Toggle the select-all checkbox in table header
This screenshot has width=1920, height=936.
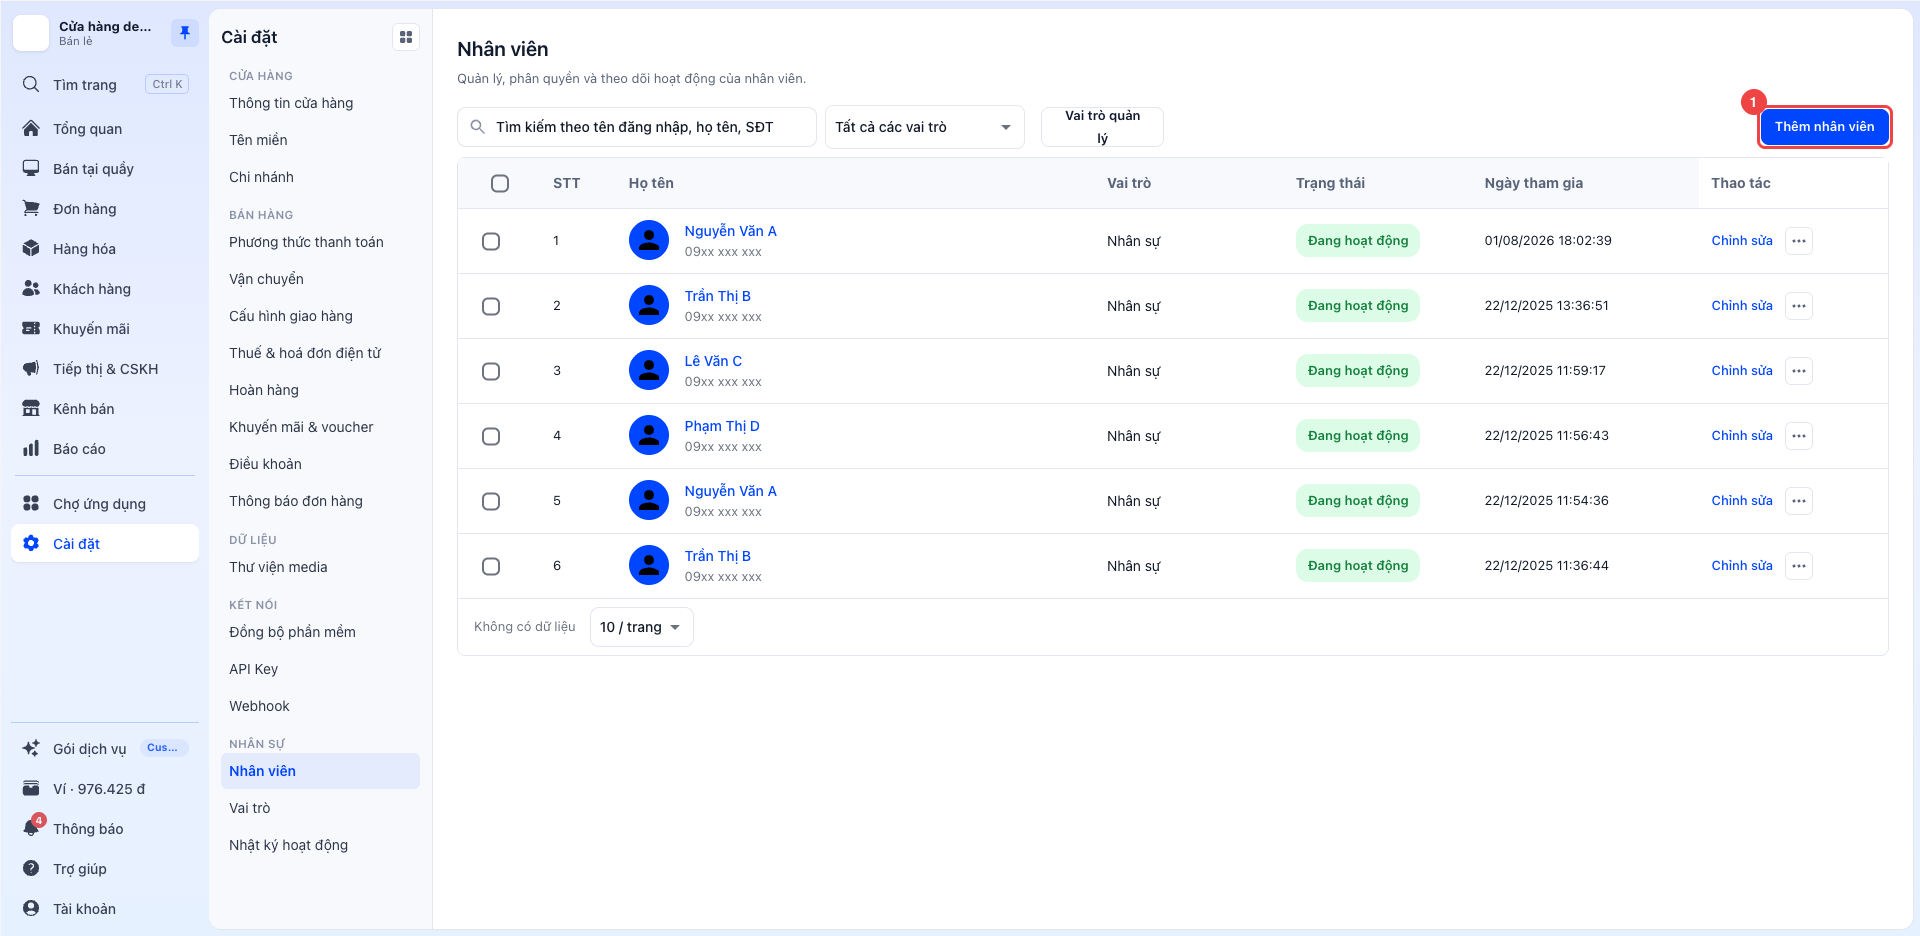point(500,183)
